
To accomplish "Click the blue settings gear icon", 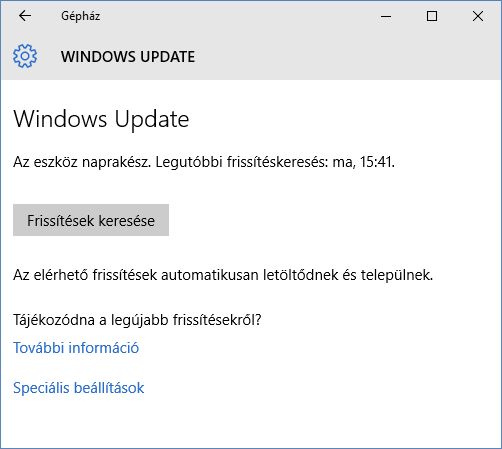I will (x=25, y=56).
